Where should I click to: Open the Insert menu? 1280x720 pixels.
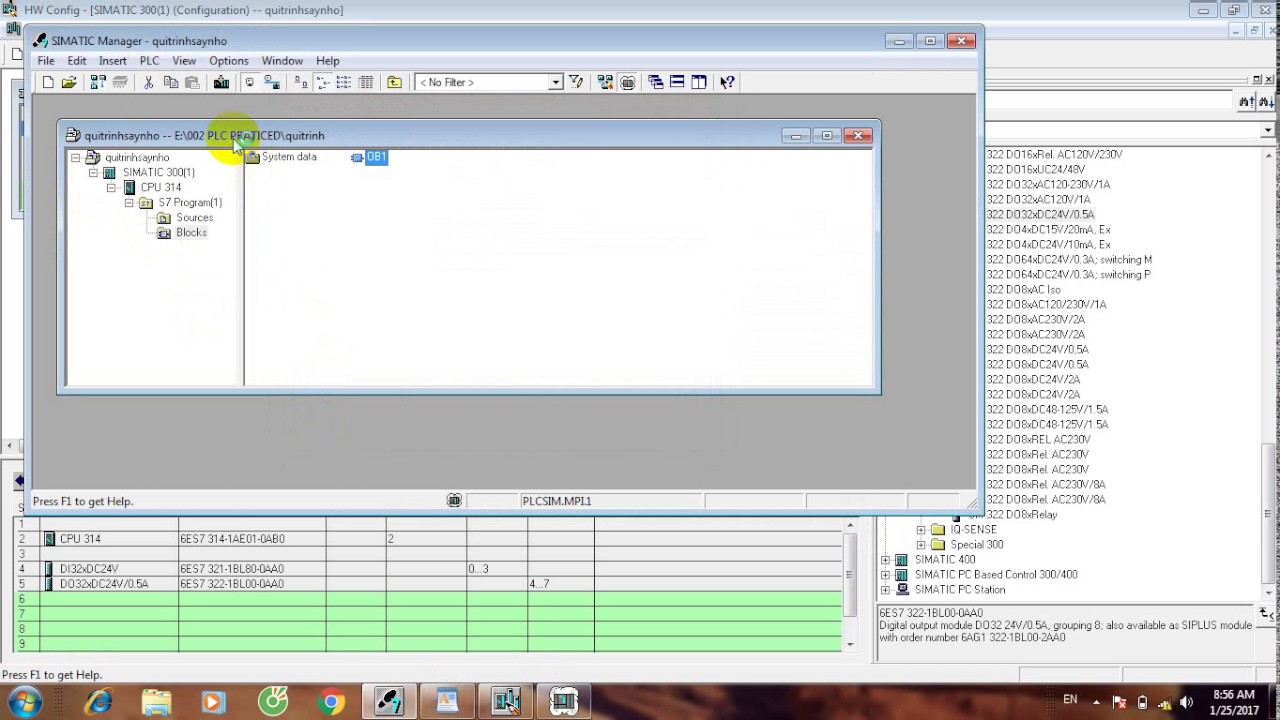[113, 61]
